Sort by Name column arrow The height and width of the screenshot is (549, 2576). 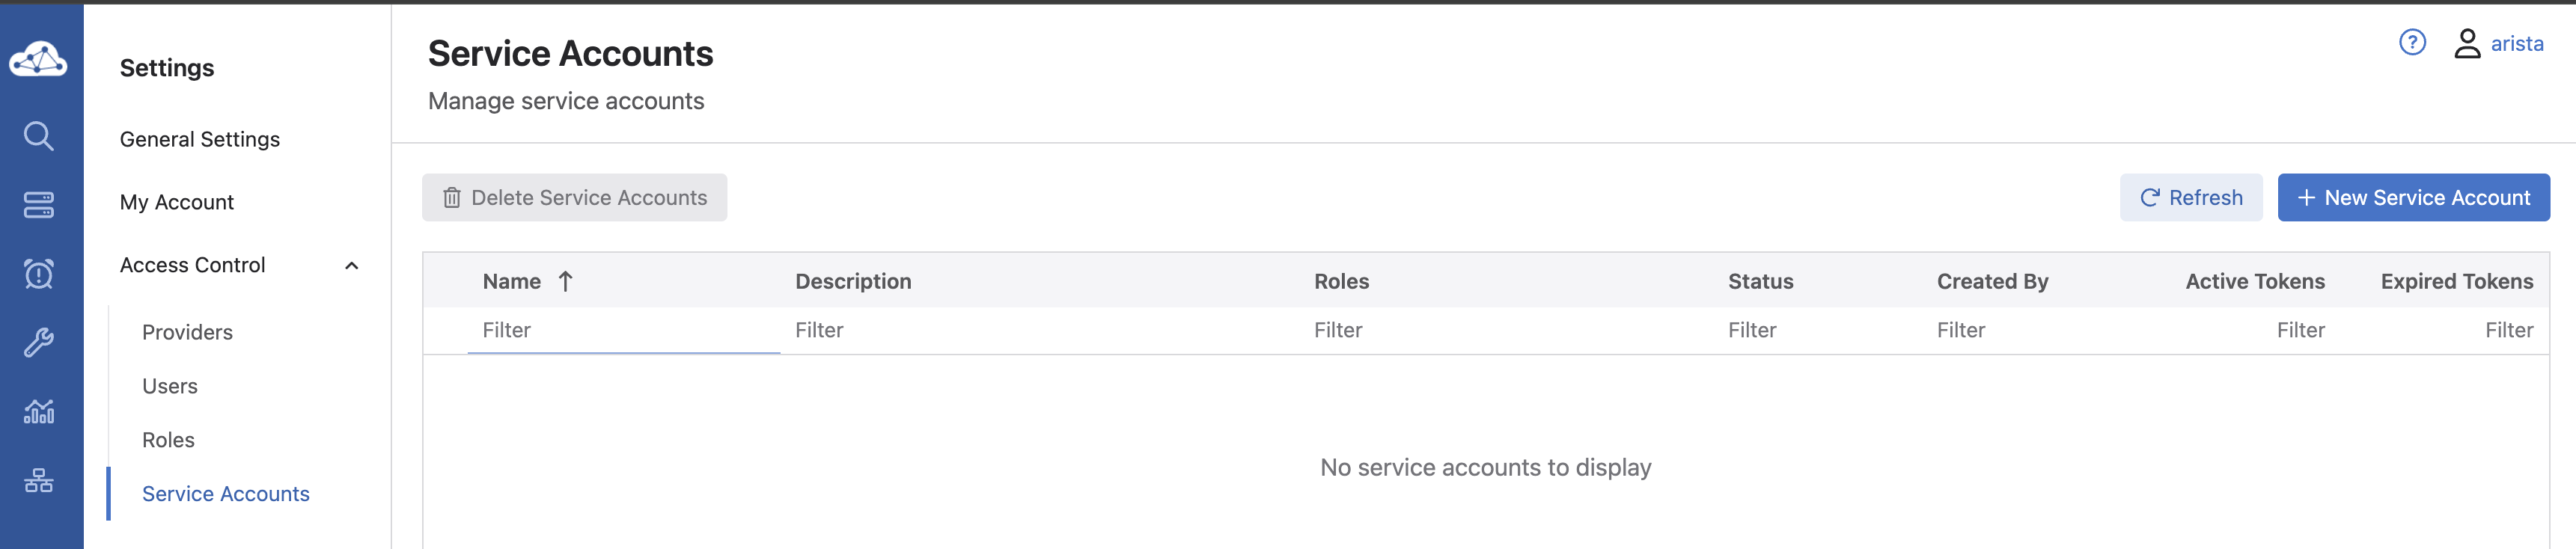click(565, 282)
